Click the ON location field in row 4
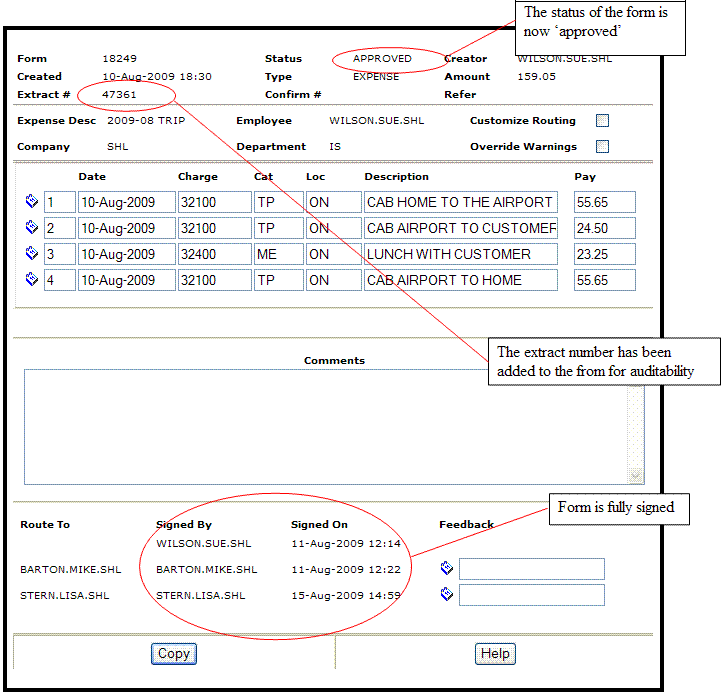The height and width of the screenshot is (695, 726). [333, 280]
